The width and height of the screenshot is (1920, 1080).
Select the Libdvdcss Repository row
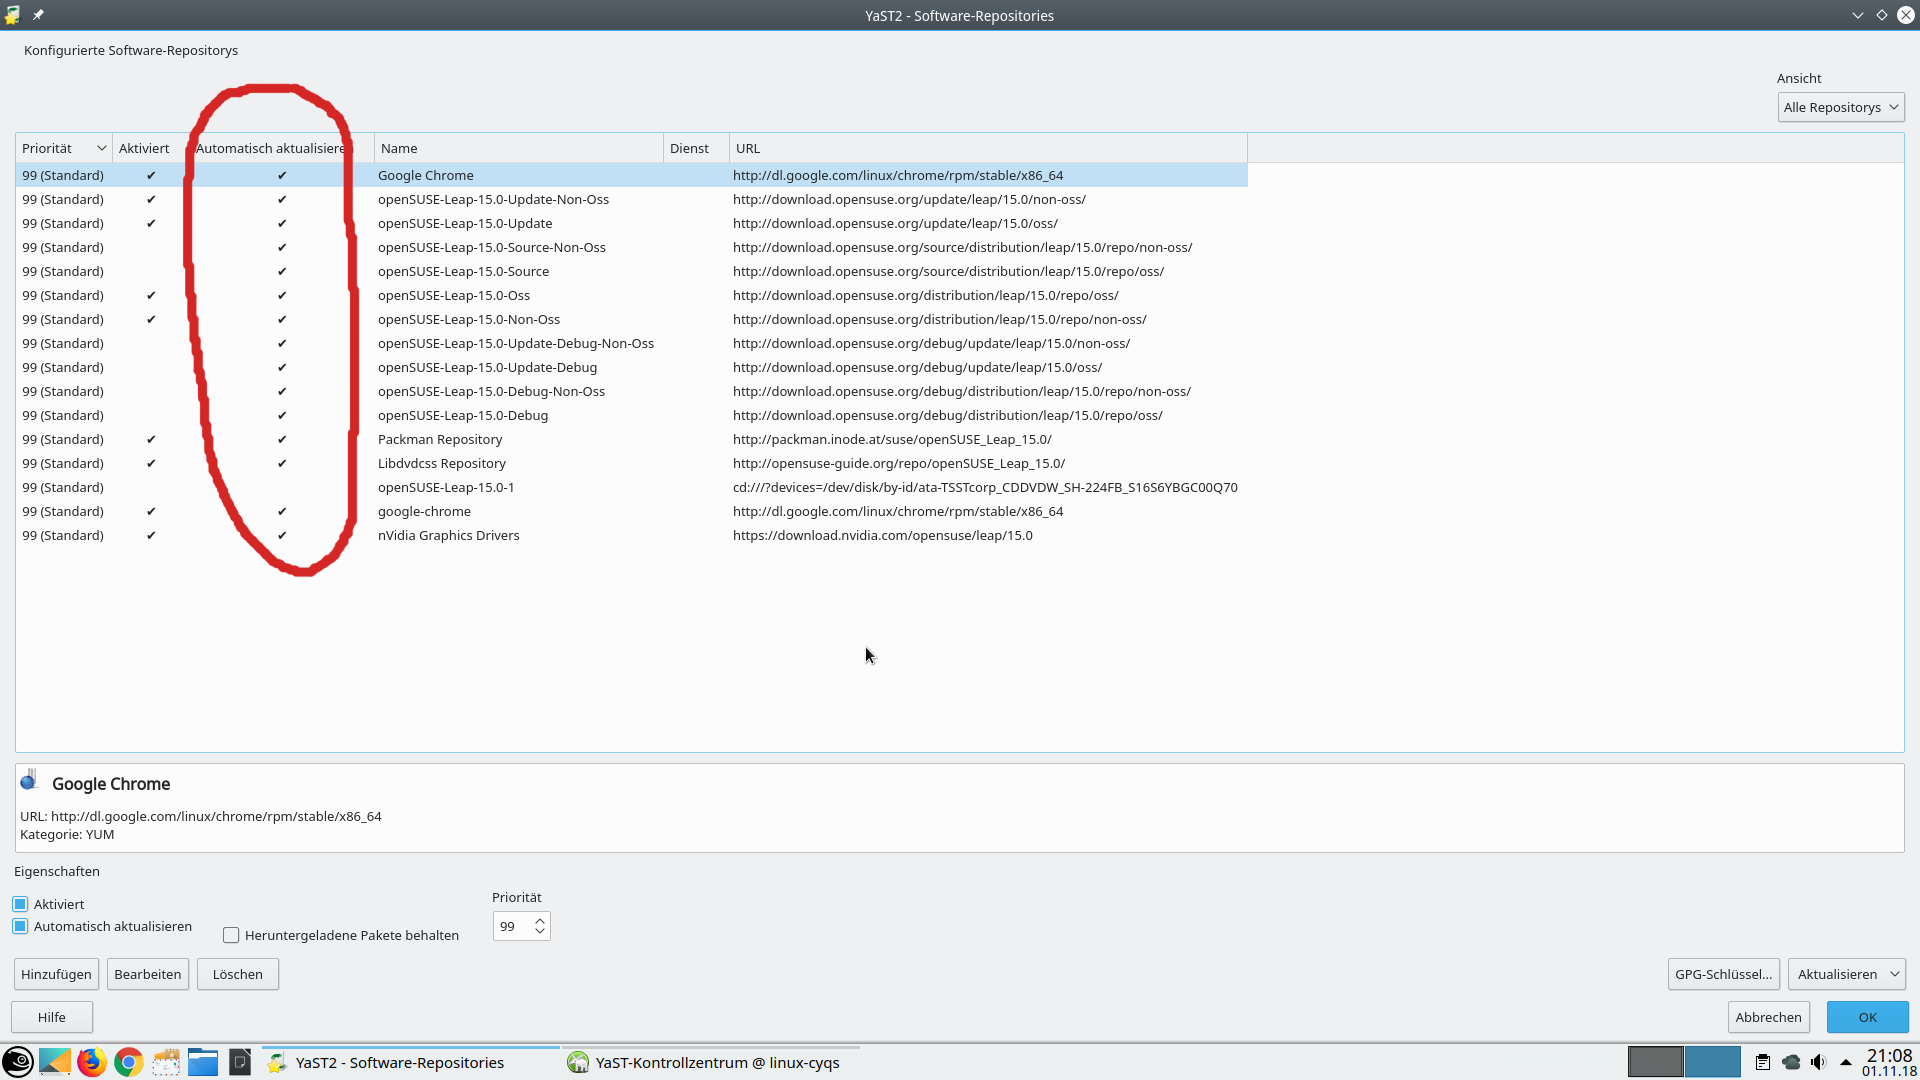pyautogui.click(x=631, y=463)
